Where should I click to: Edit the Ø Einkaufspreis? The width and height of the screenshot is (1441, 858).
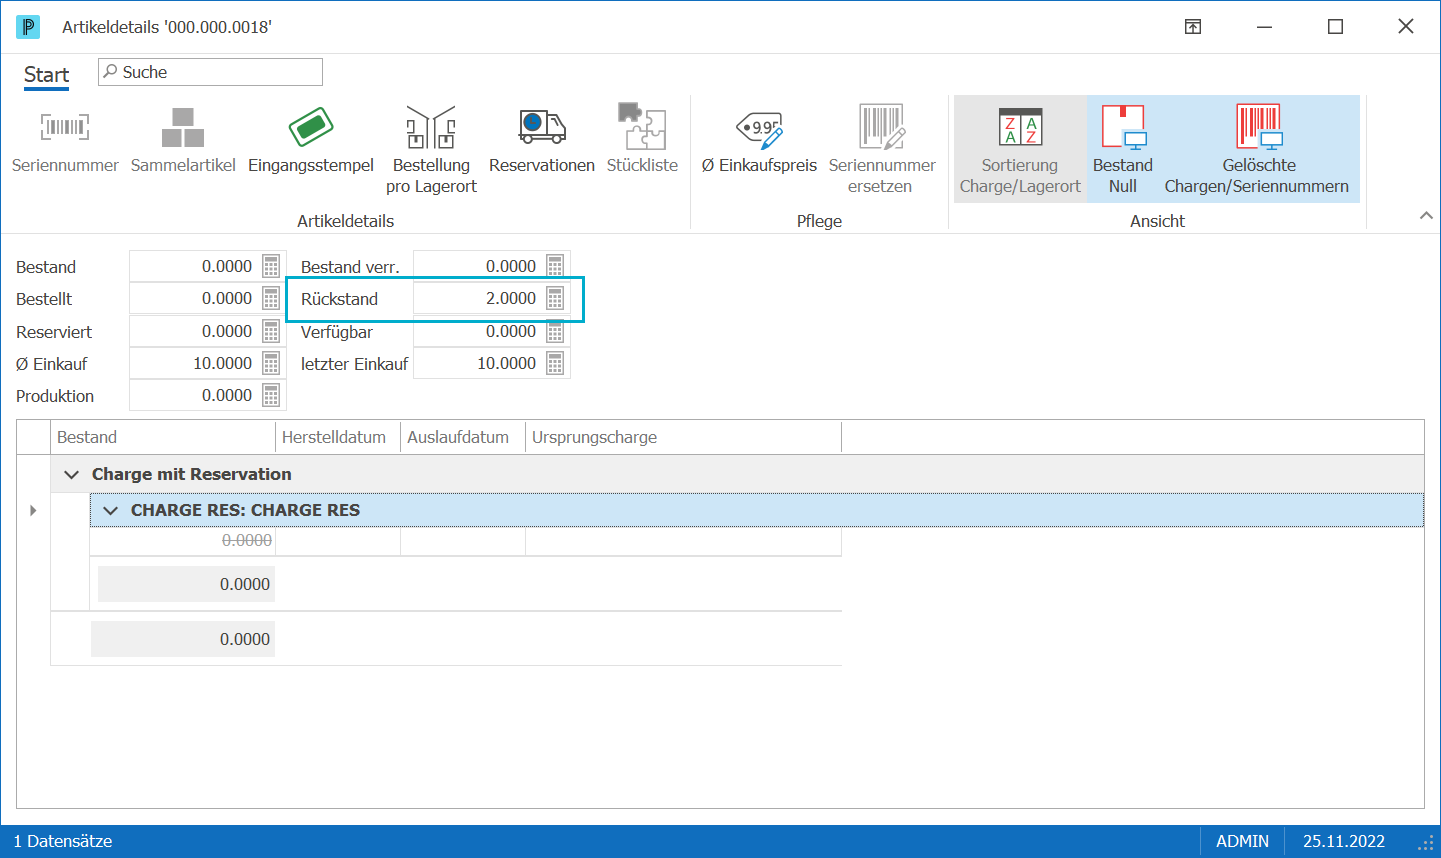coord(759,140)
